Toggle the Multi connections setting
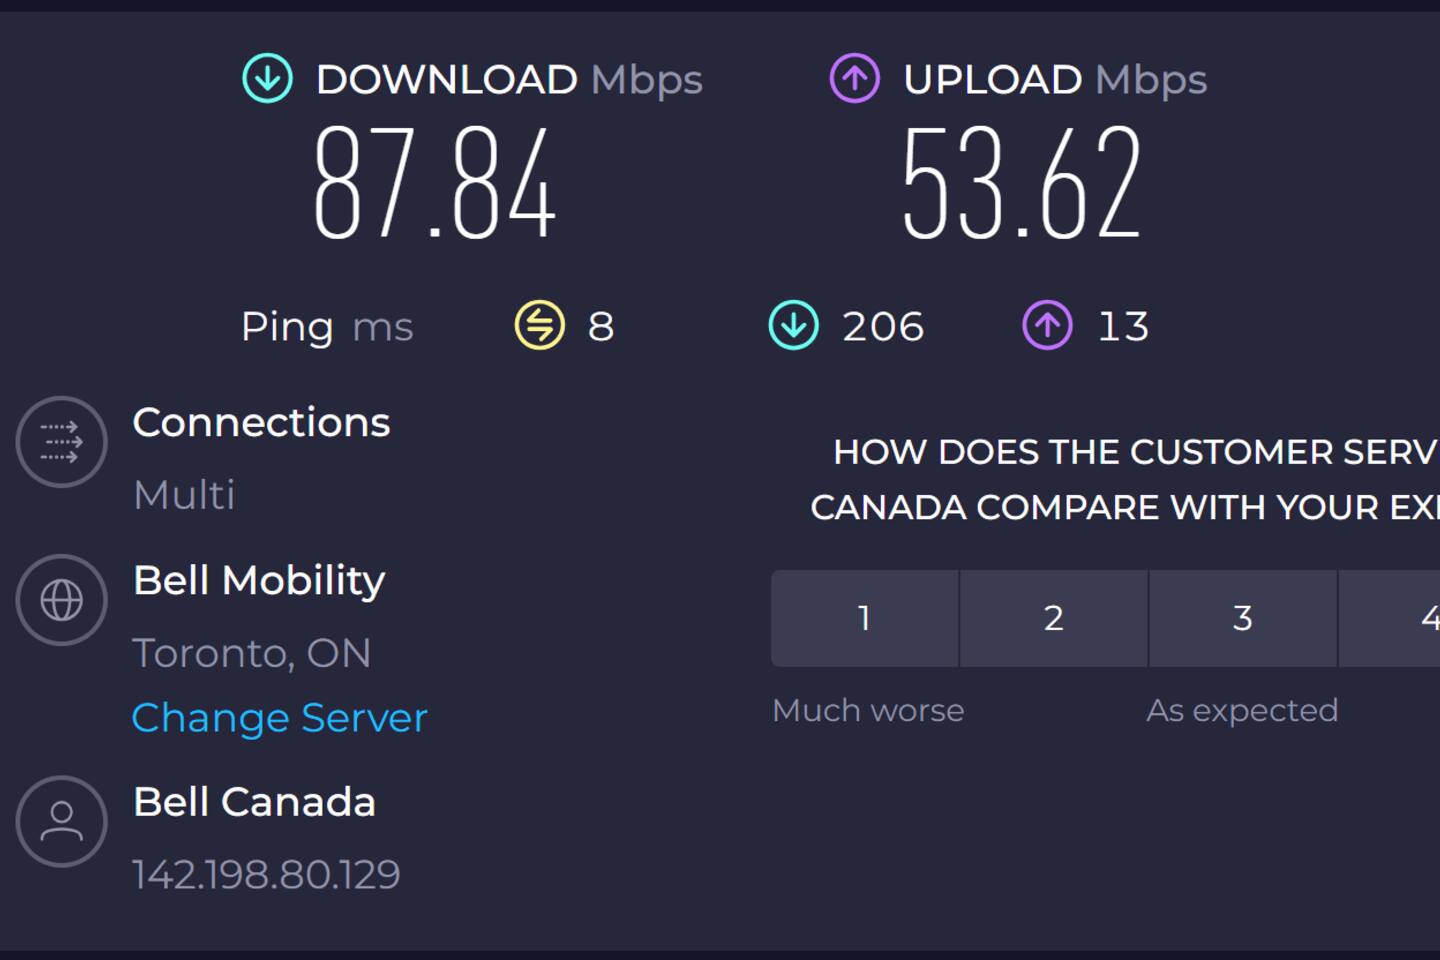The width and height of the screenshot is (1440, 960). point(184,494)
